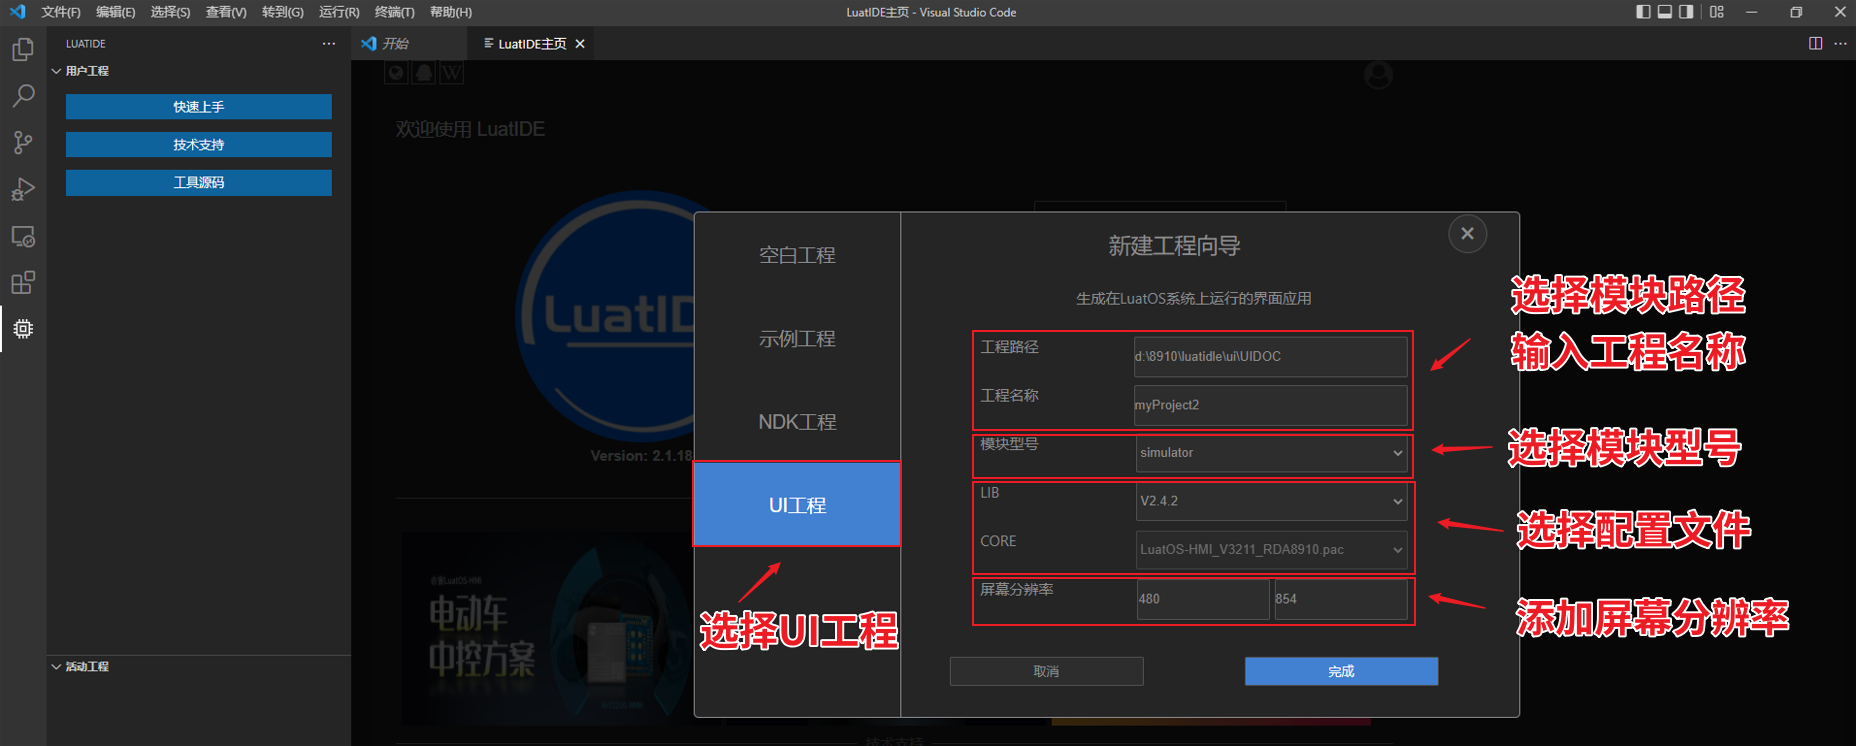Toggle the bottom panel layout
The image size is (1856, 746).
(x=1665, y=12)
